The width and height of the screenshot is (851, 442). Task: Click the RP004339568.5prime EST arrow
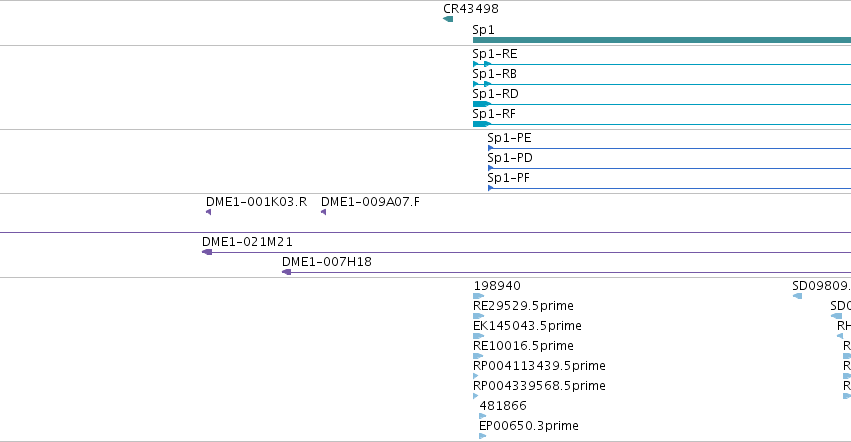click(475, 396)
